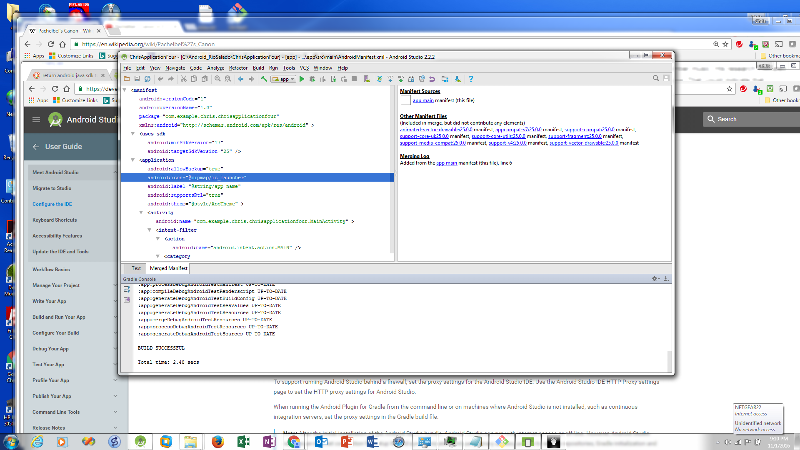The width and height of the screenshot is (800, 450).
Task: Click the blue Forward navigation arrow
Action: pyautogui.click(x=251, y=79)
